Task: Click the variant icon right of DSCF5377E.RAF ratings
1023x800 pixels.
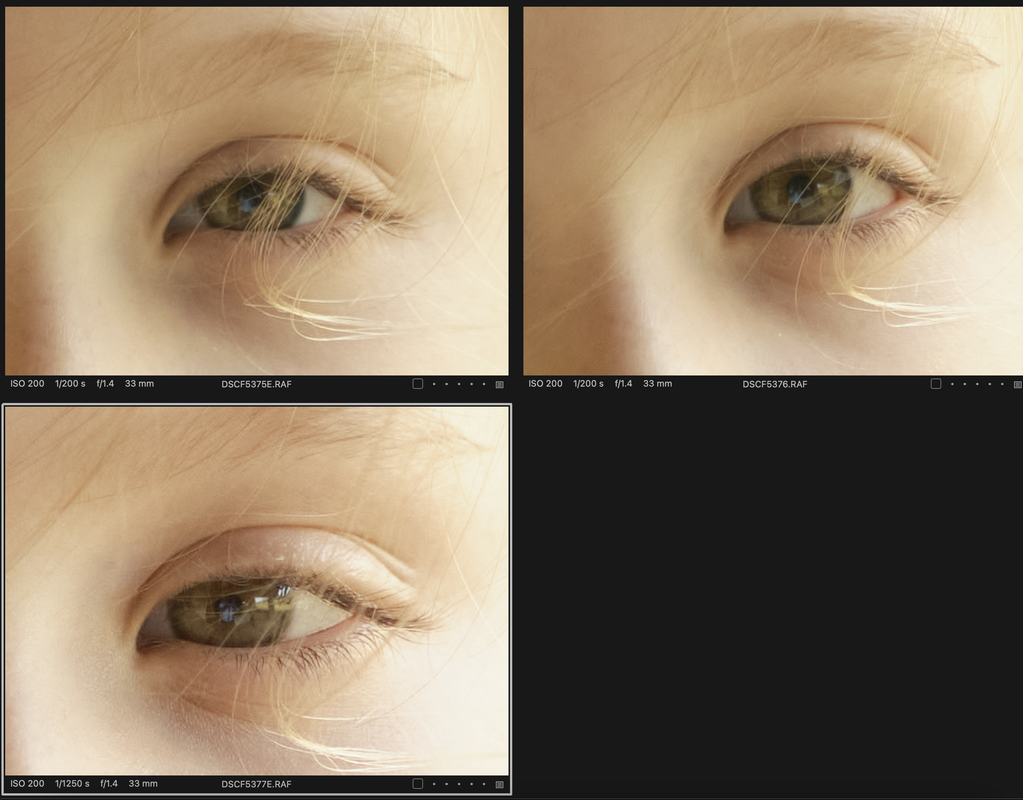Action: point(500,784)
